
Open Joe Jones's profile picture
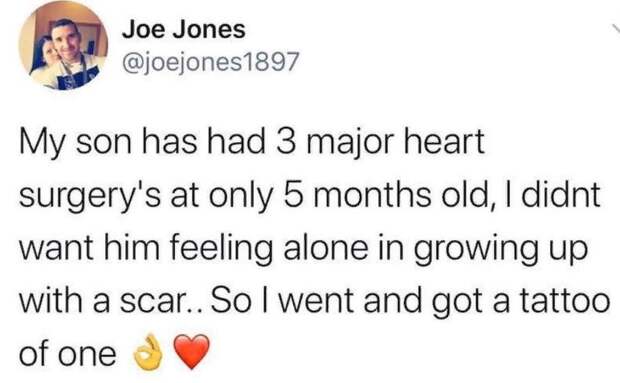pos(63,46)
